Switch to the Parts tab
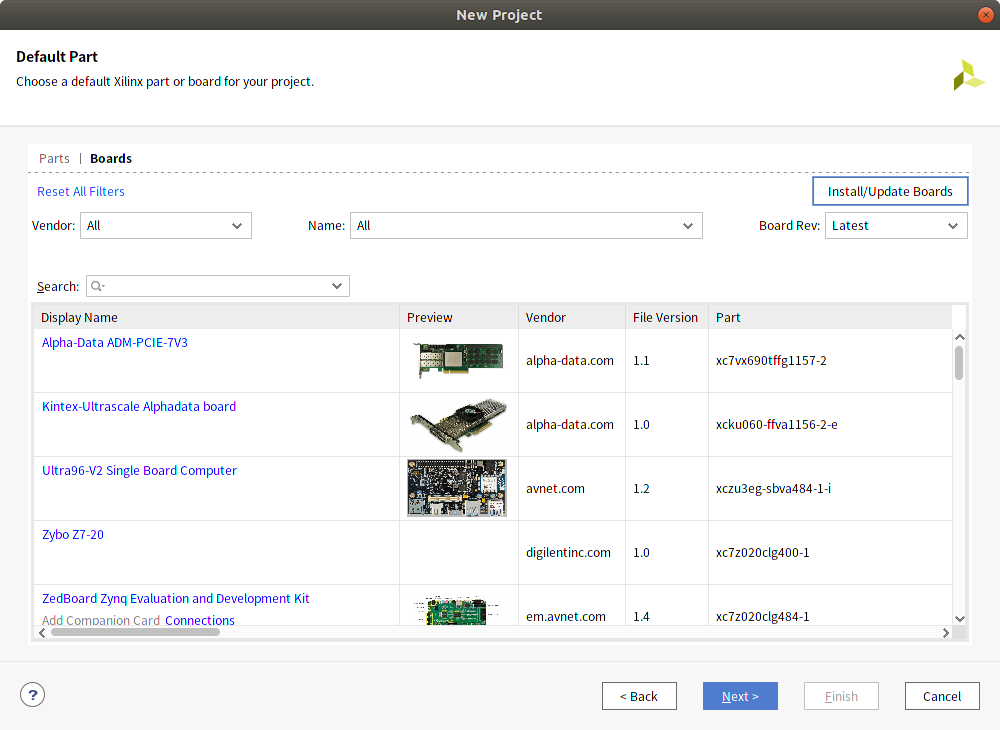1000x730 pixels. point(54,159)
